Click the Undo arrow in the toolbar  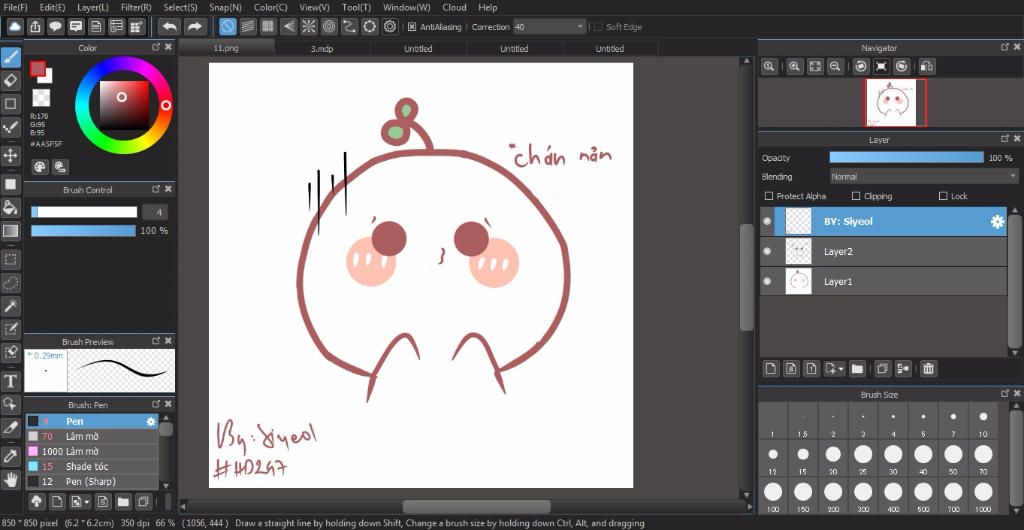[170, 27]
